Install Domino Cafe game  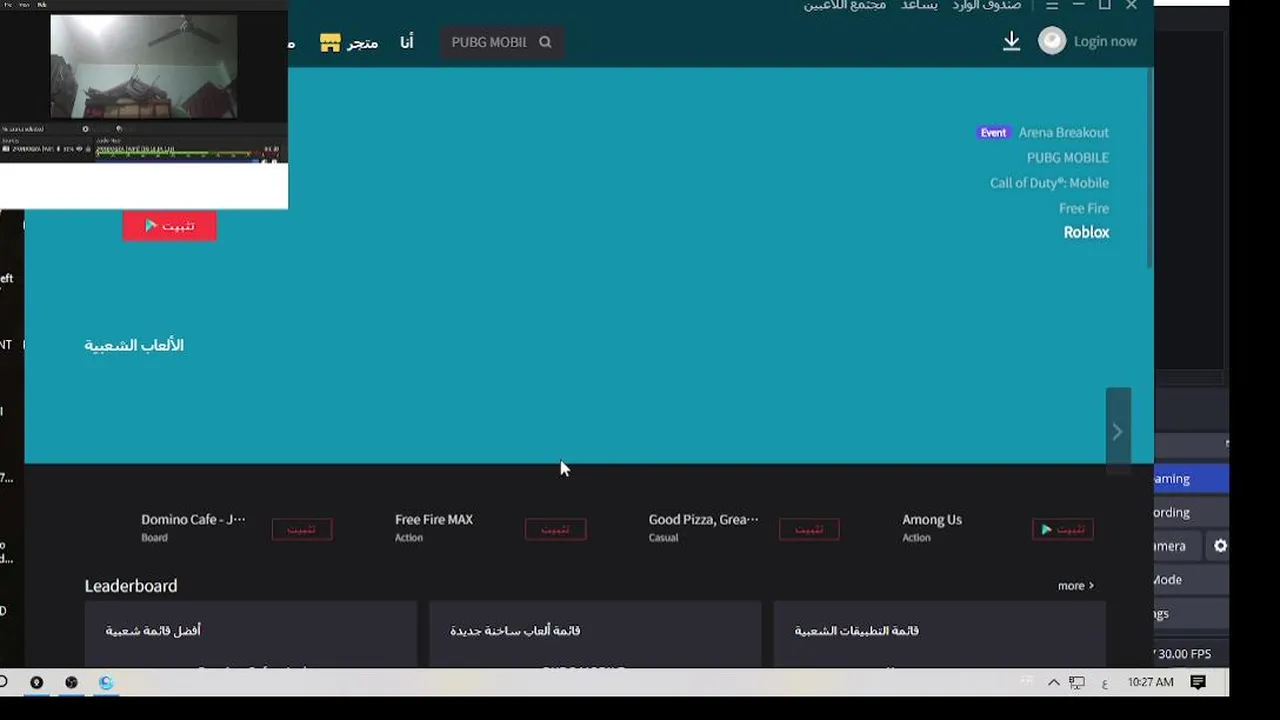click(302, 529)
